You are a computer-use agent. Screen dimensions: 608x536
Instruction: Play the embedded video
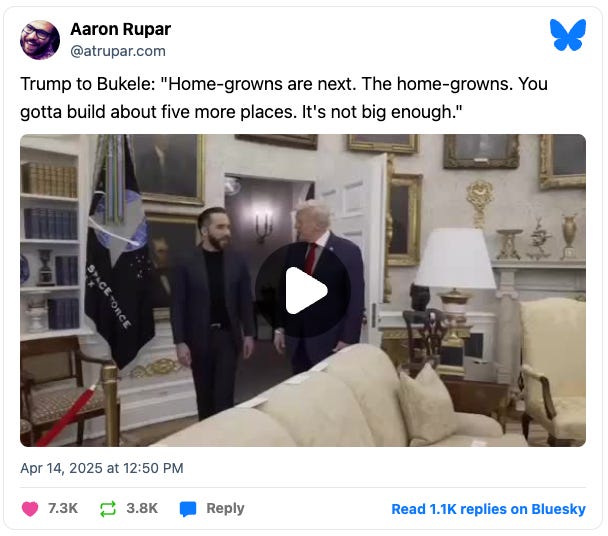[x=303, y=290]
